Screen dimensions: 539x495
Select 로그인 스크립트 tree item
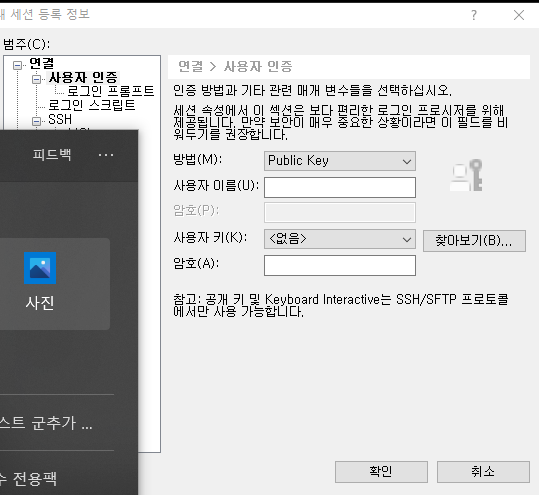pos(91,105)
